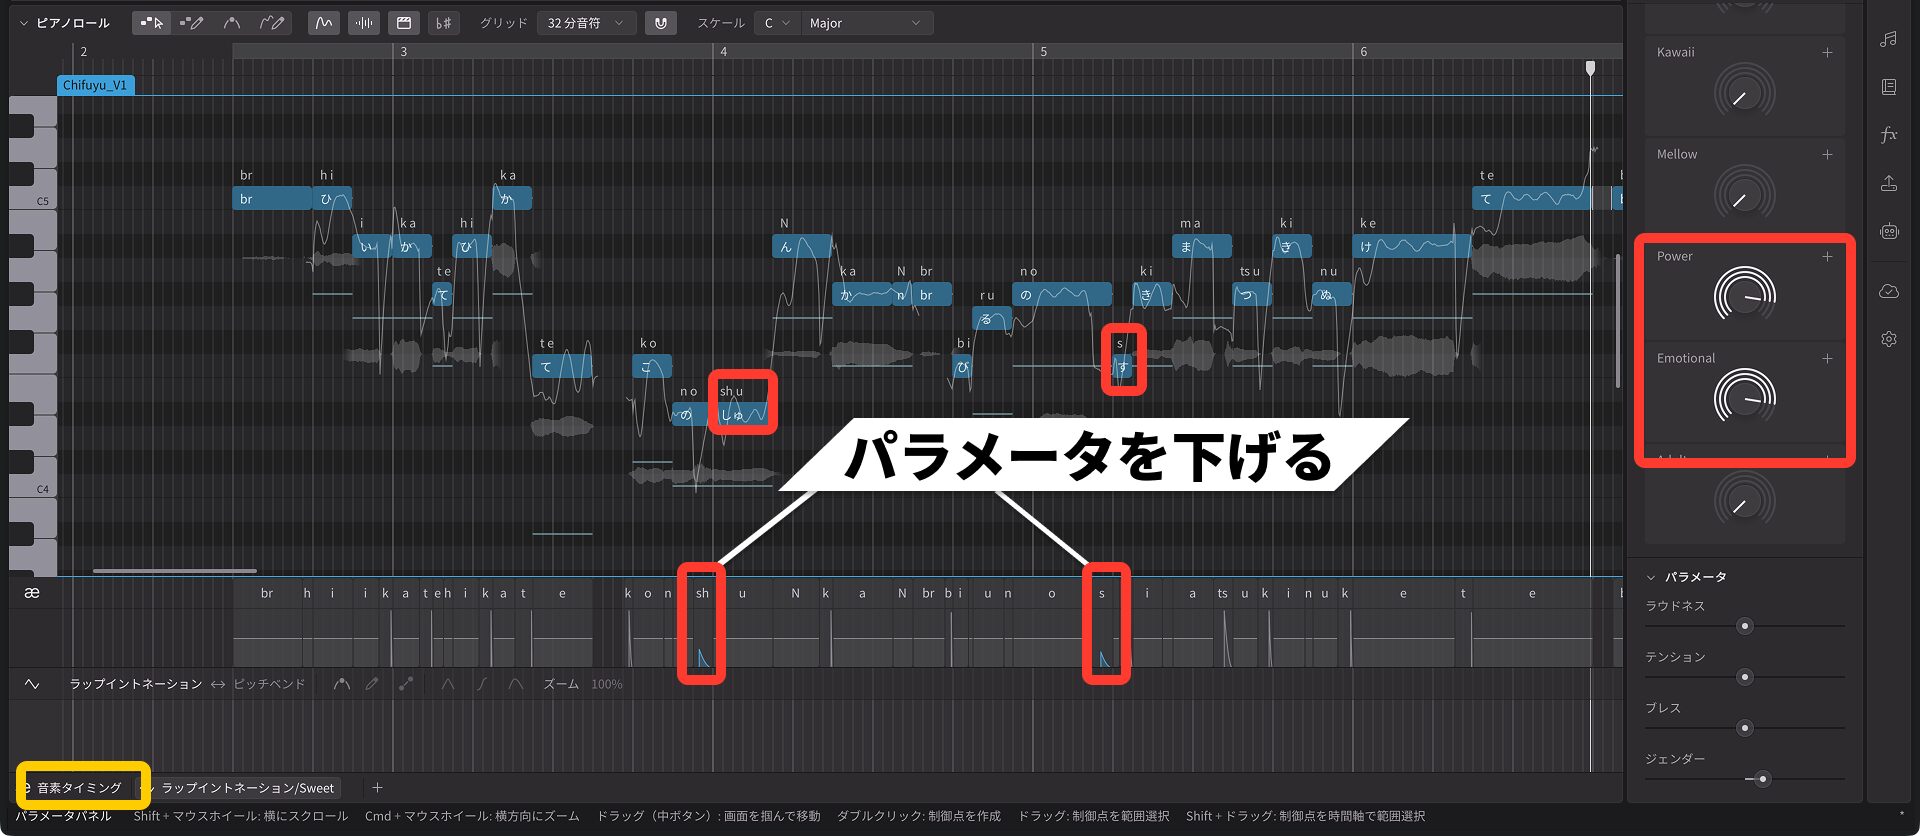Viewport: 1920px width, 836px height.
Task: Select the note pointer tool
Action: [152, 23]
